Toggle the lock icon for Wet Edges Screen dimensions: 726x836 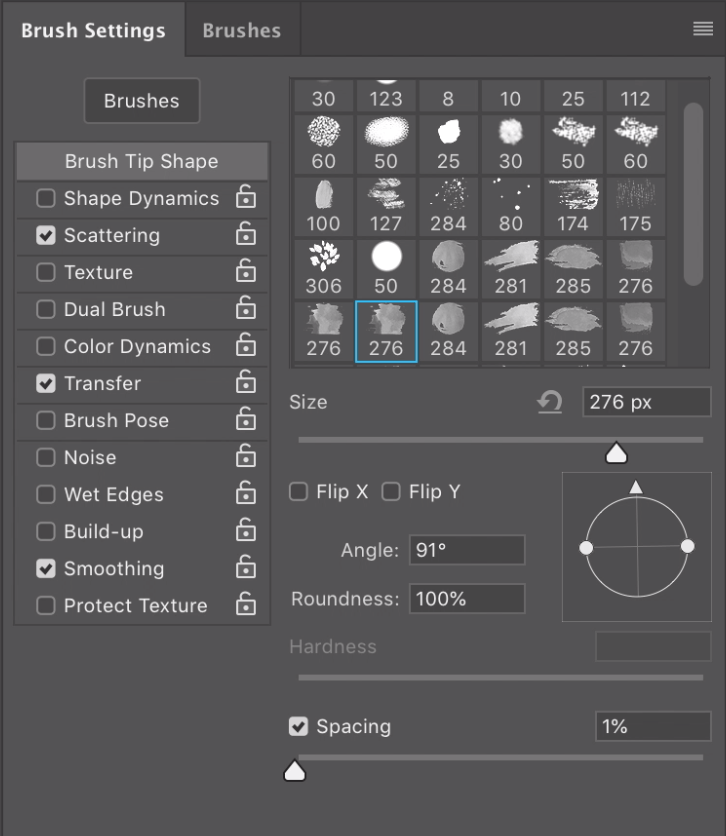245,494
